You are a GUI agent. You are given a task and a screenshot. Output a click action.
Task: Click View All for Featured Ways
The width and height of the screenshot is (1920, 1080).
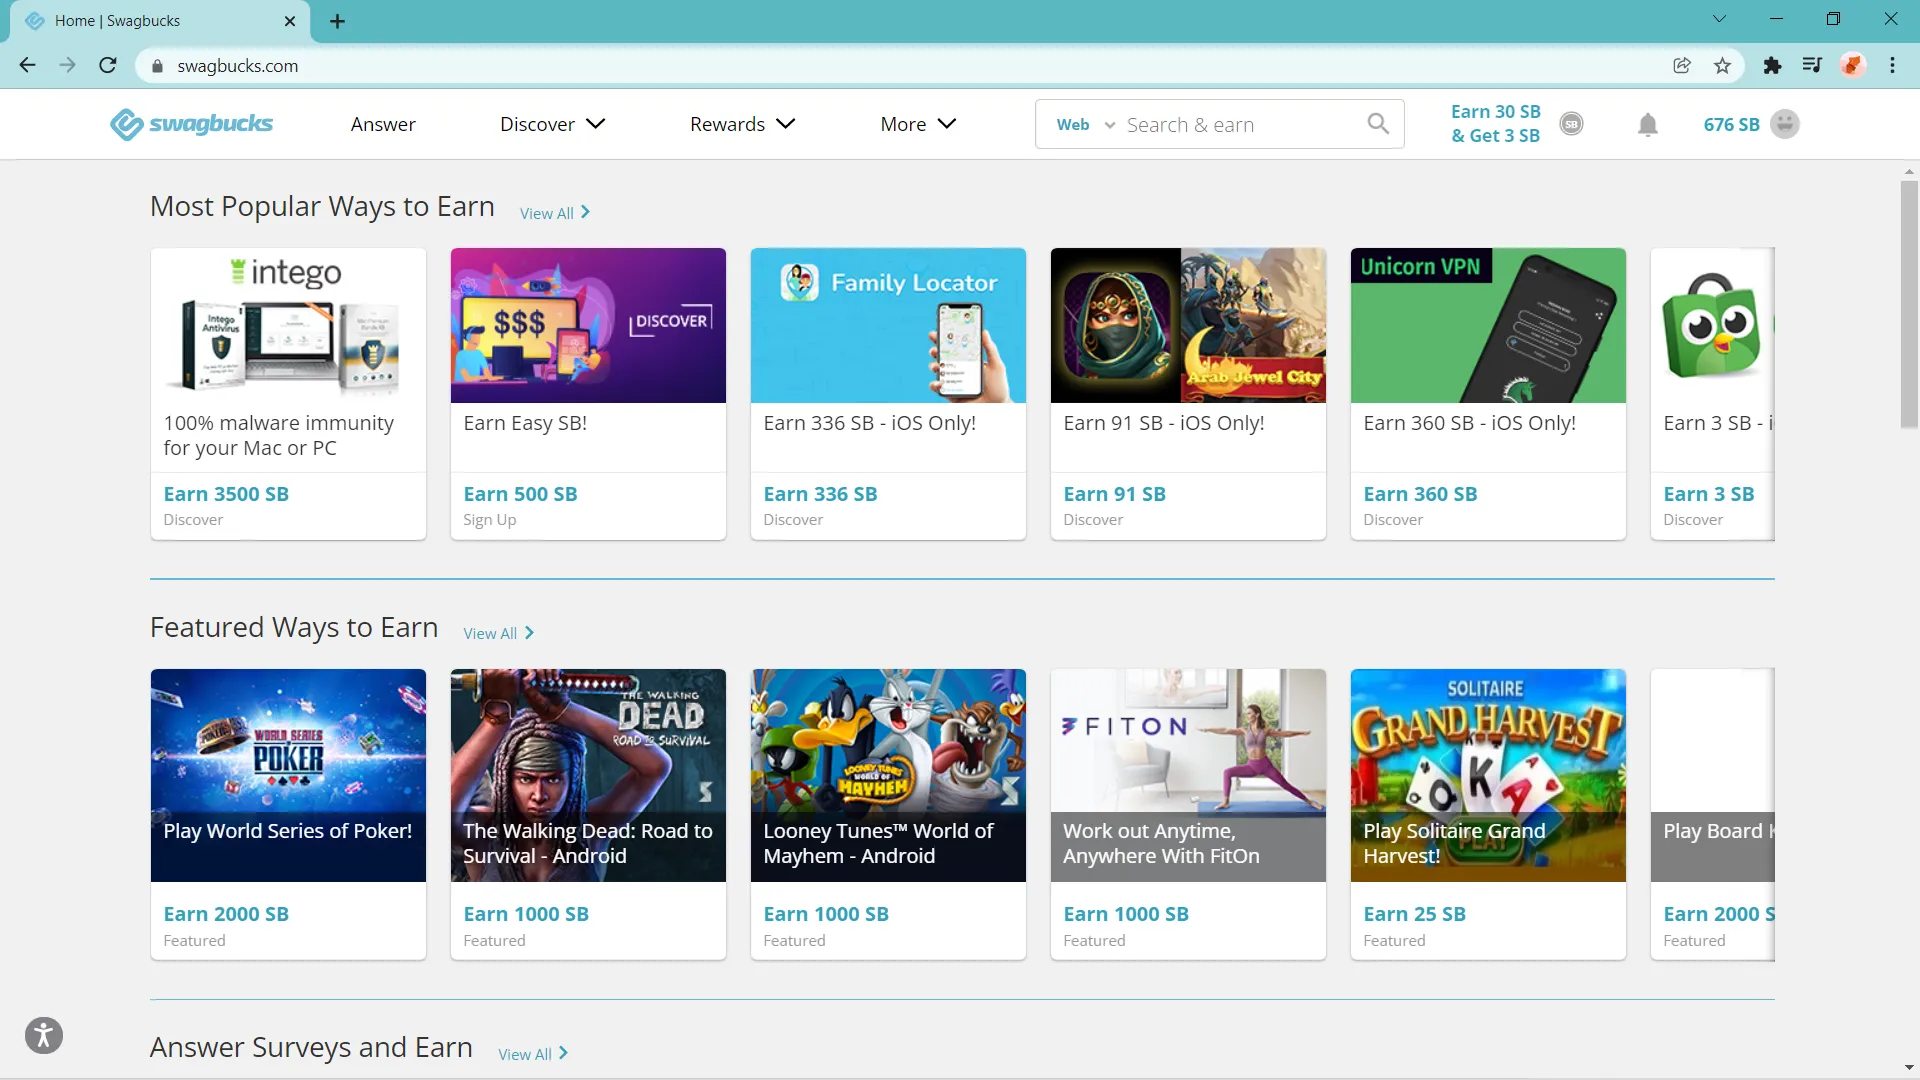pyautogui.click(x=498, y=633)
